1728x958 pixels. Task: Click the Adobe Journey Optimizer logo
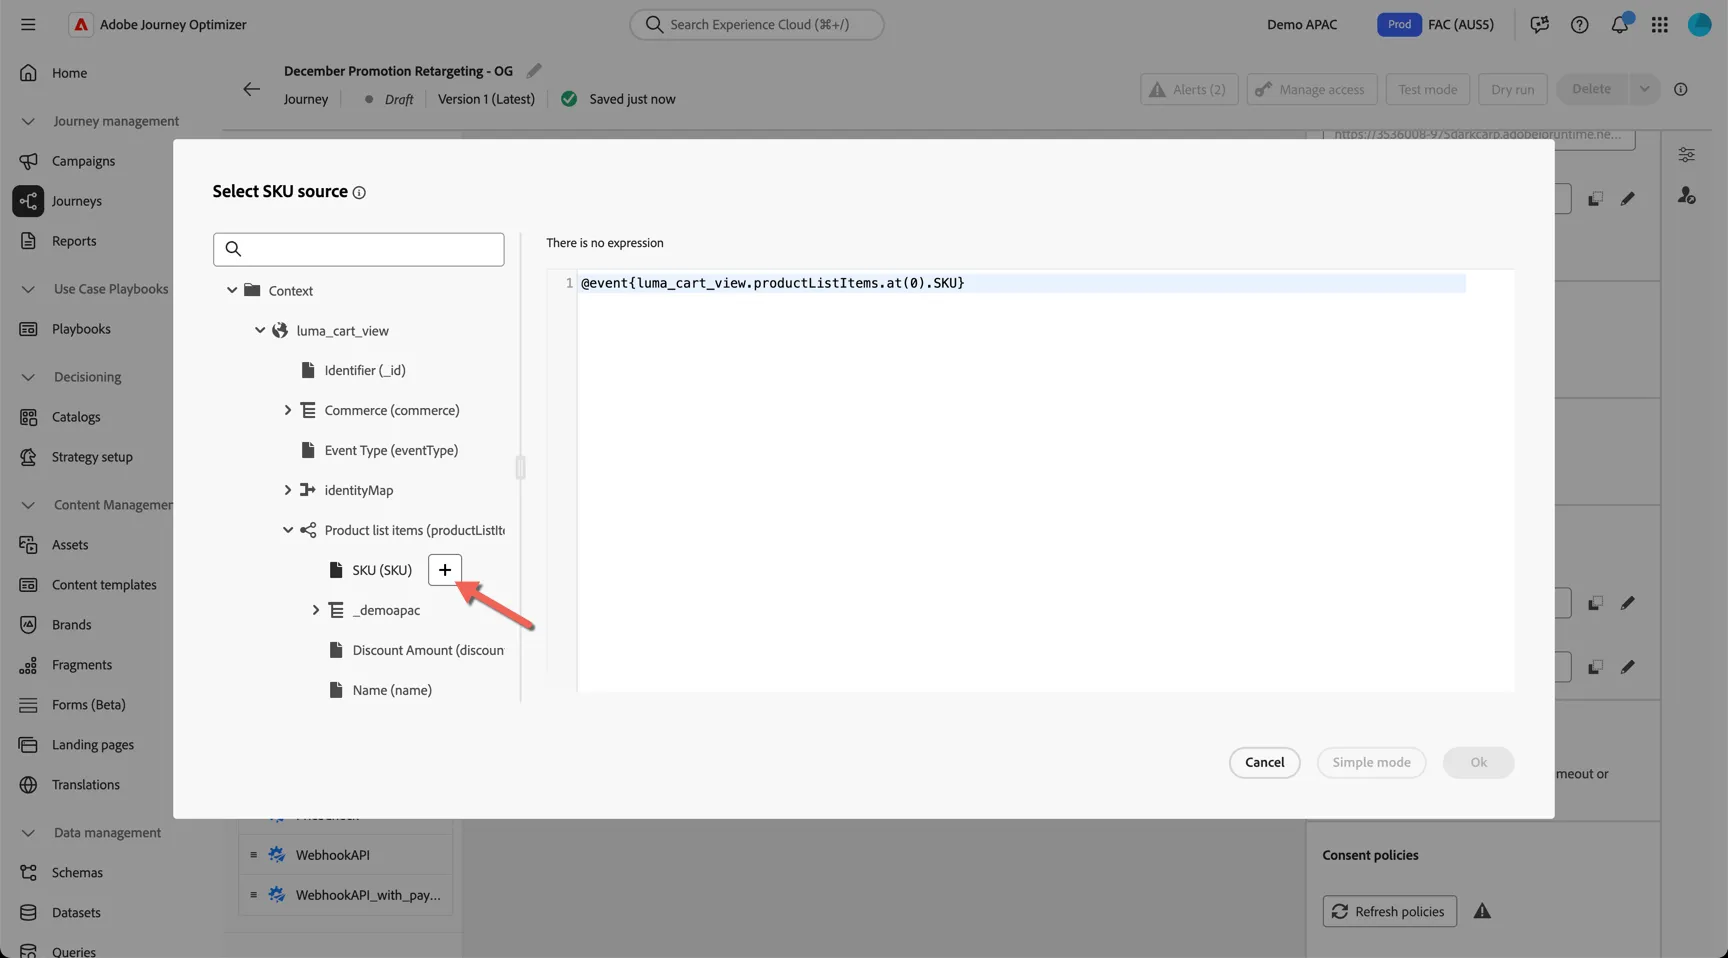point(80,24)
